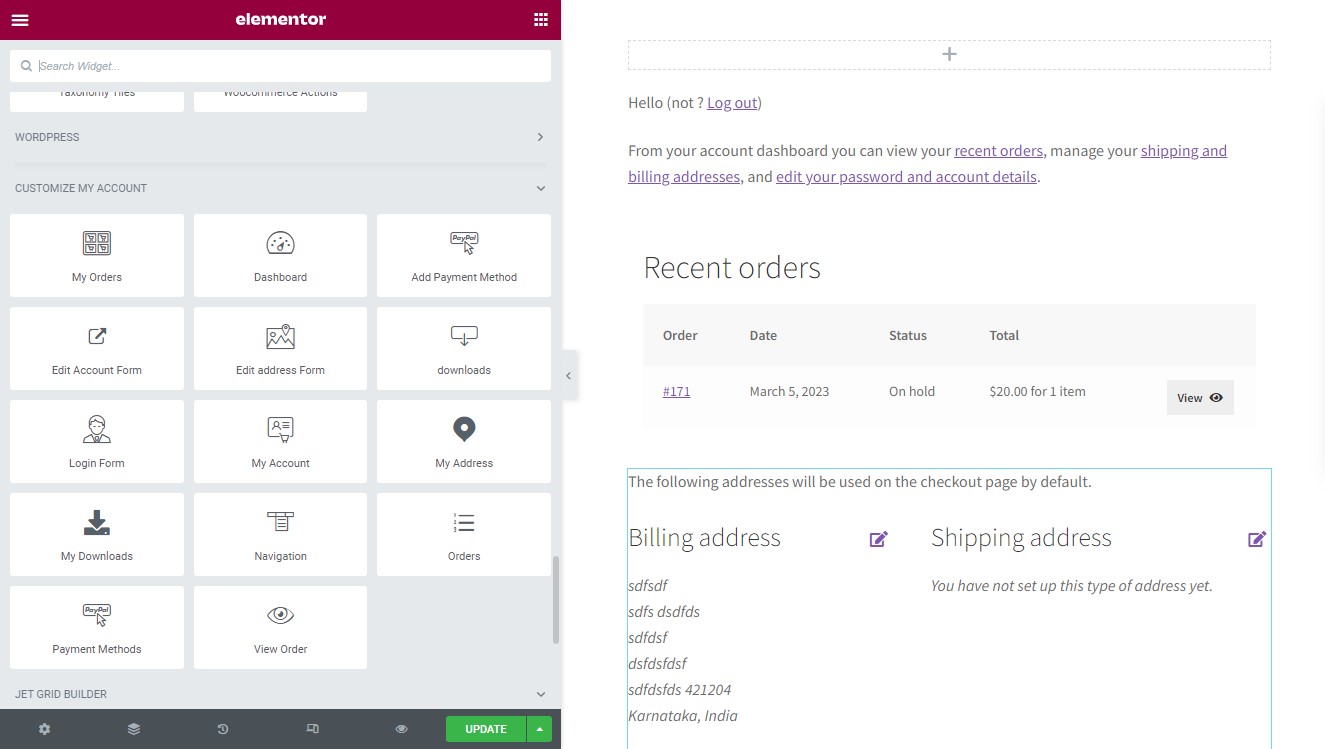Image resolution: width=1325 pixels, height=749 pixels.
Task: Open page settings gear icon
Action: [x=44, y=729]
